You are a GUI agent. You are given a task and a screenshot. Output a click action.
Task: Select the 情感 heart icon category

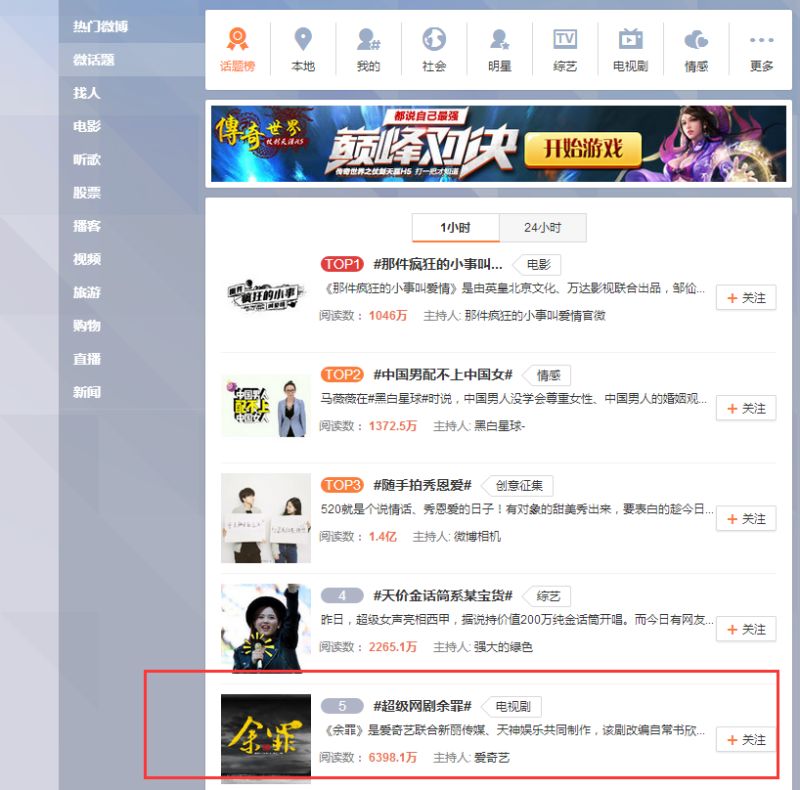(x=696, y=50)
